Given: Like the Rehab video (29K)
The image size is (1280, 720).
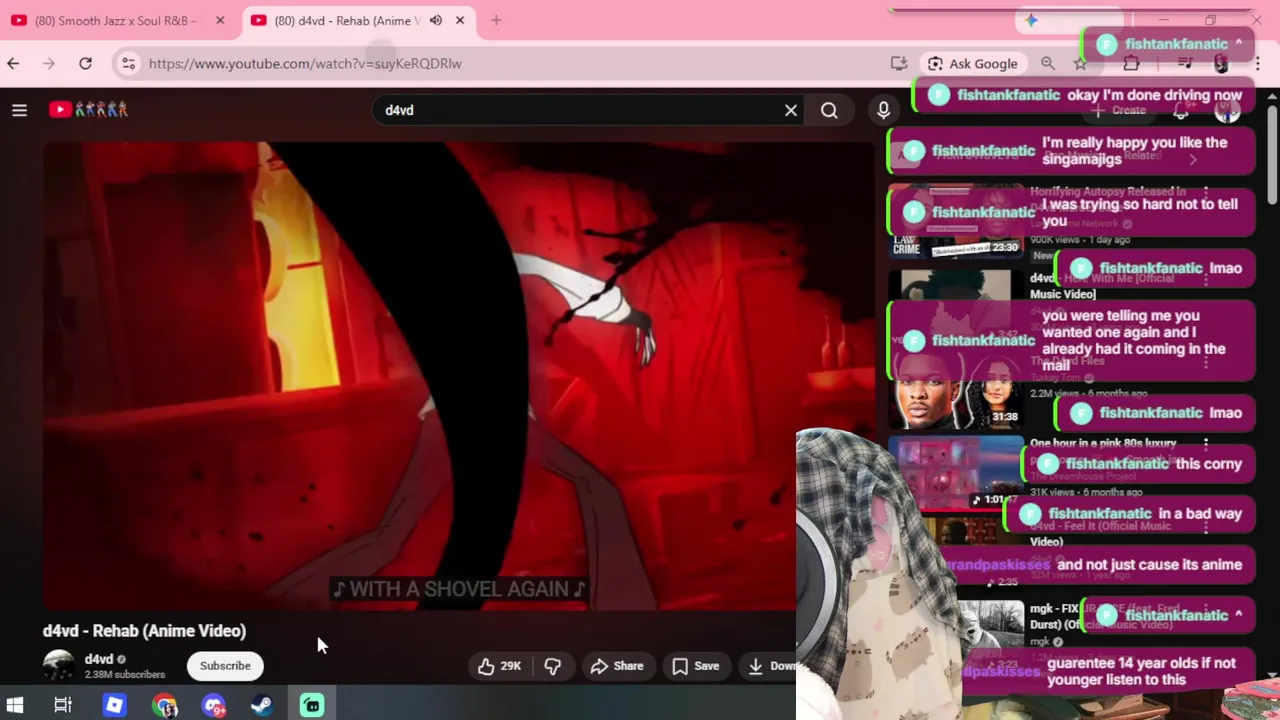Looking at the screenshot, I should pyautogui.click(x=499, y=666).
